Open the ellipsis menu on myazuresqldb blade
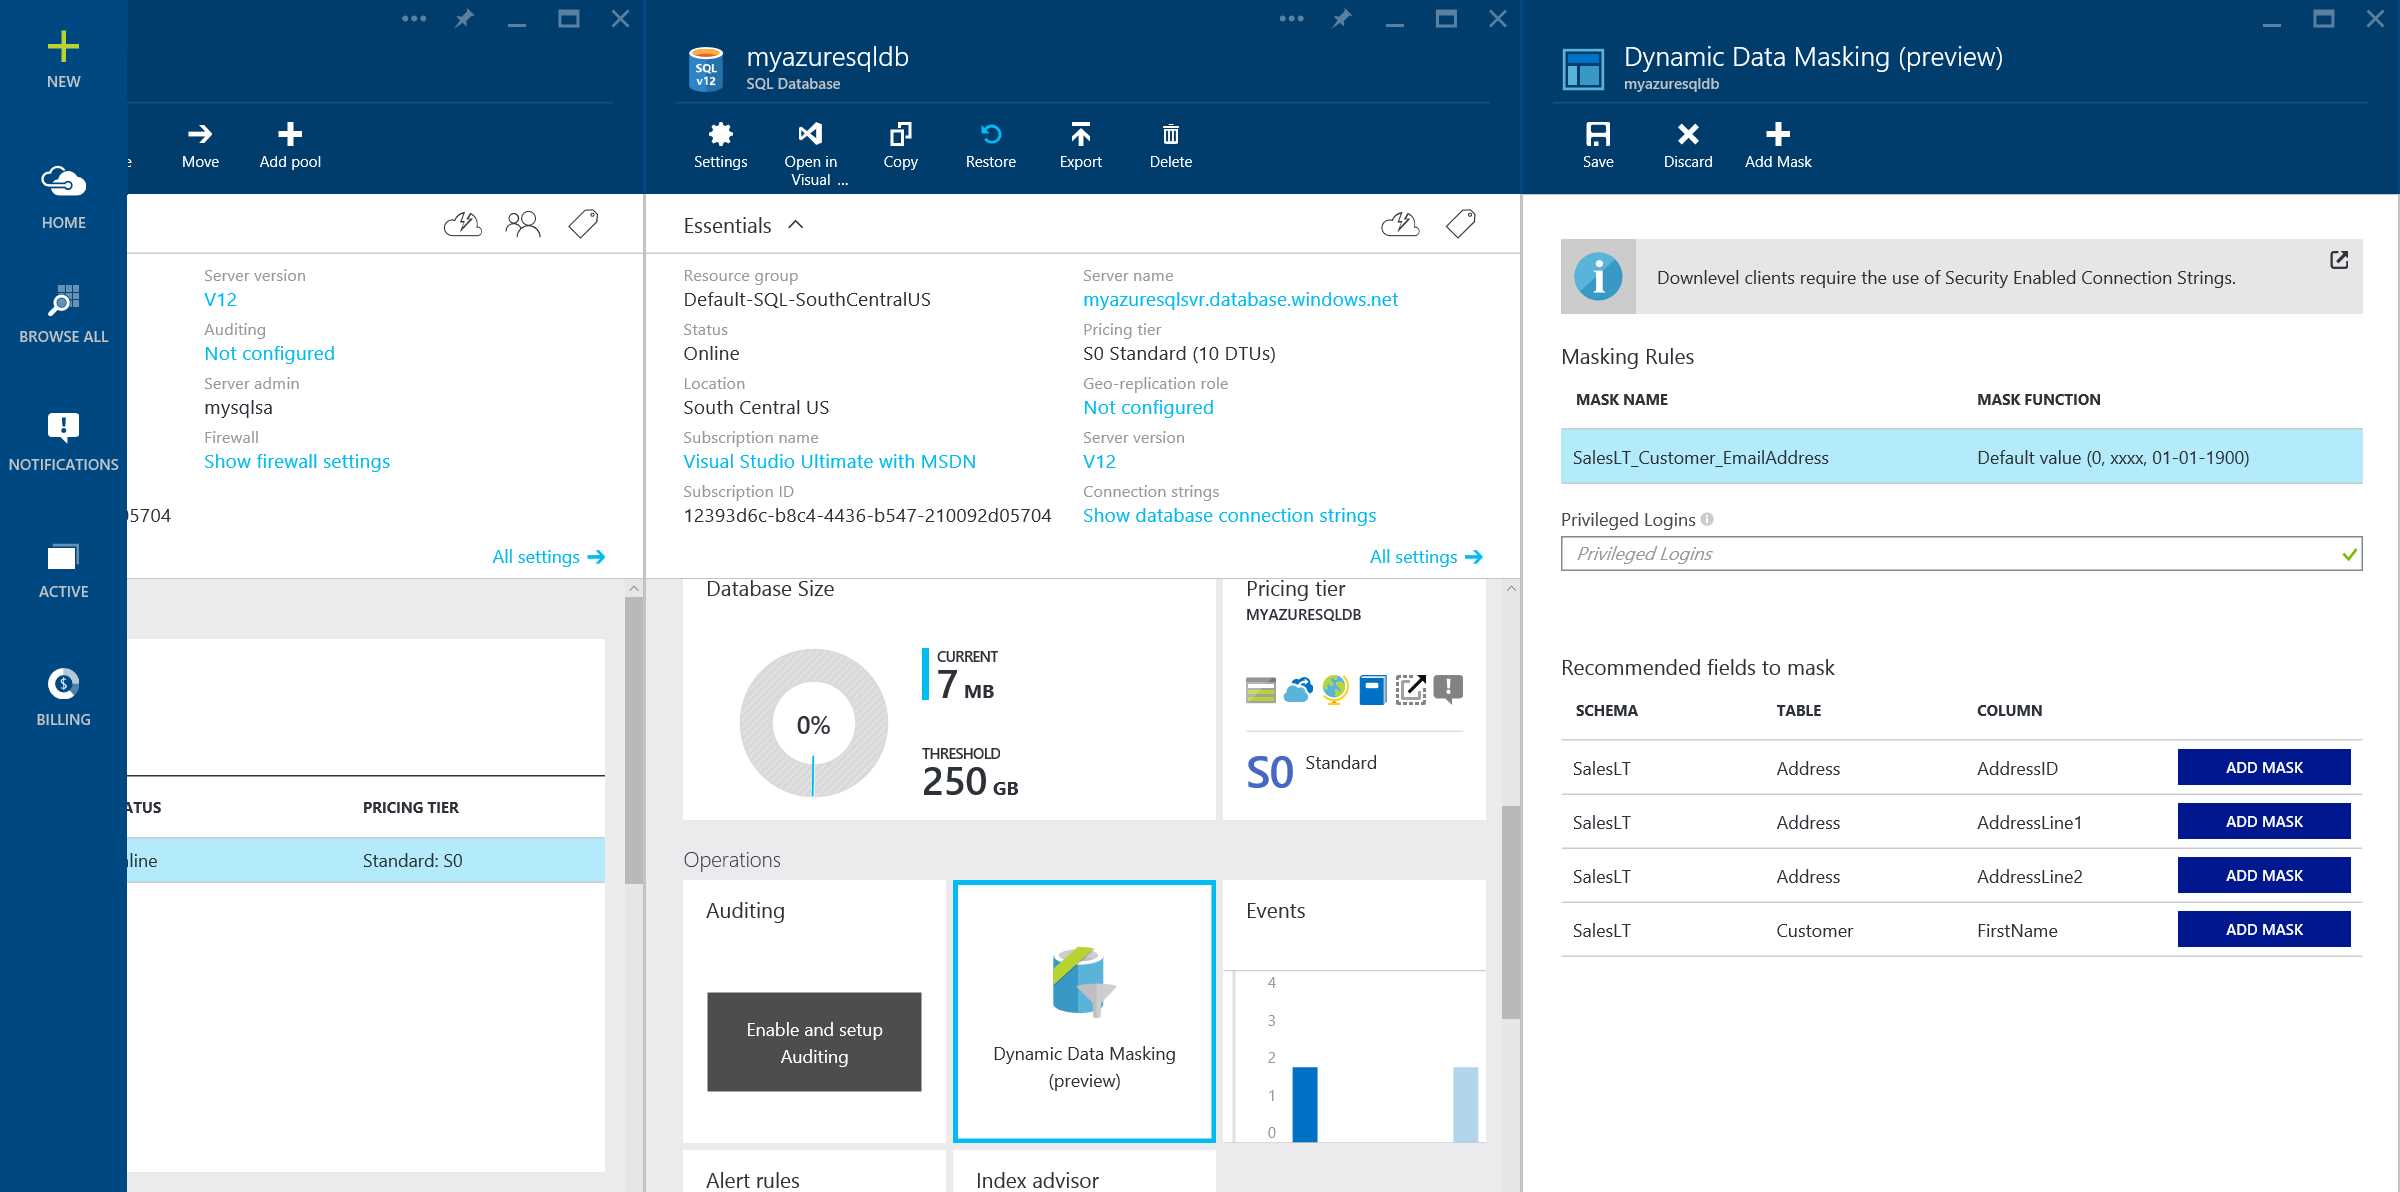This screenshot has width=2400, height=1192. click(x=1291, y=18)
